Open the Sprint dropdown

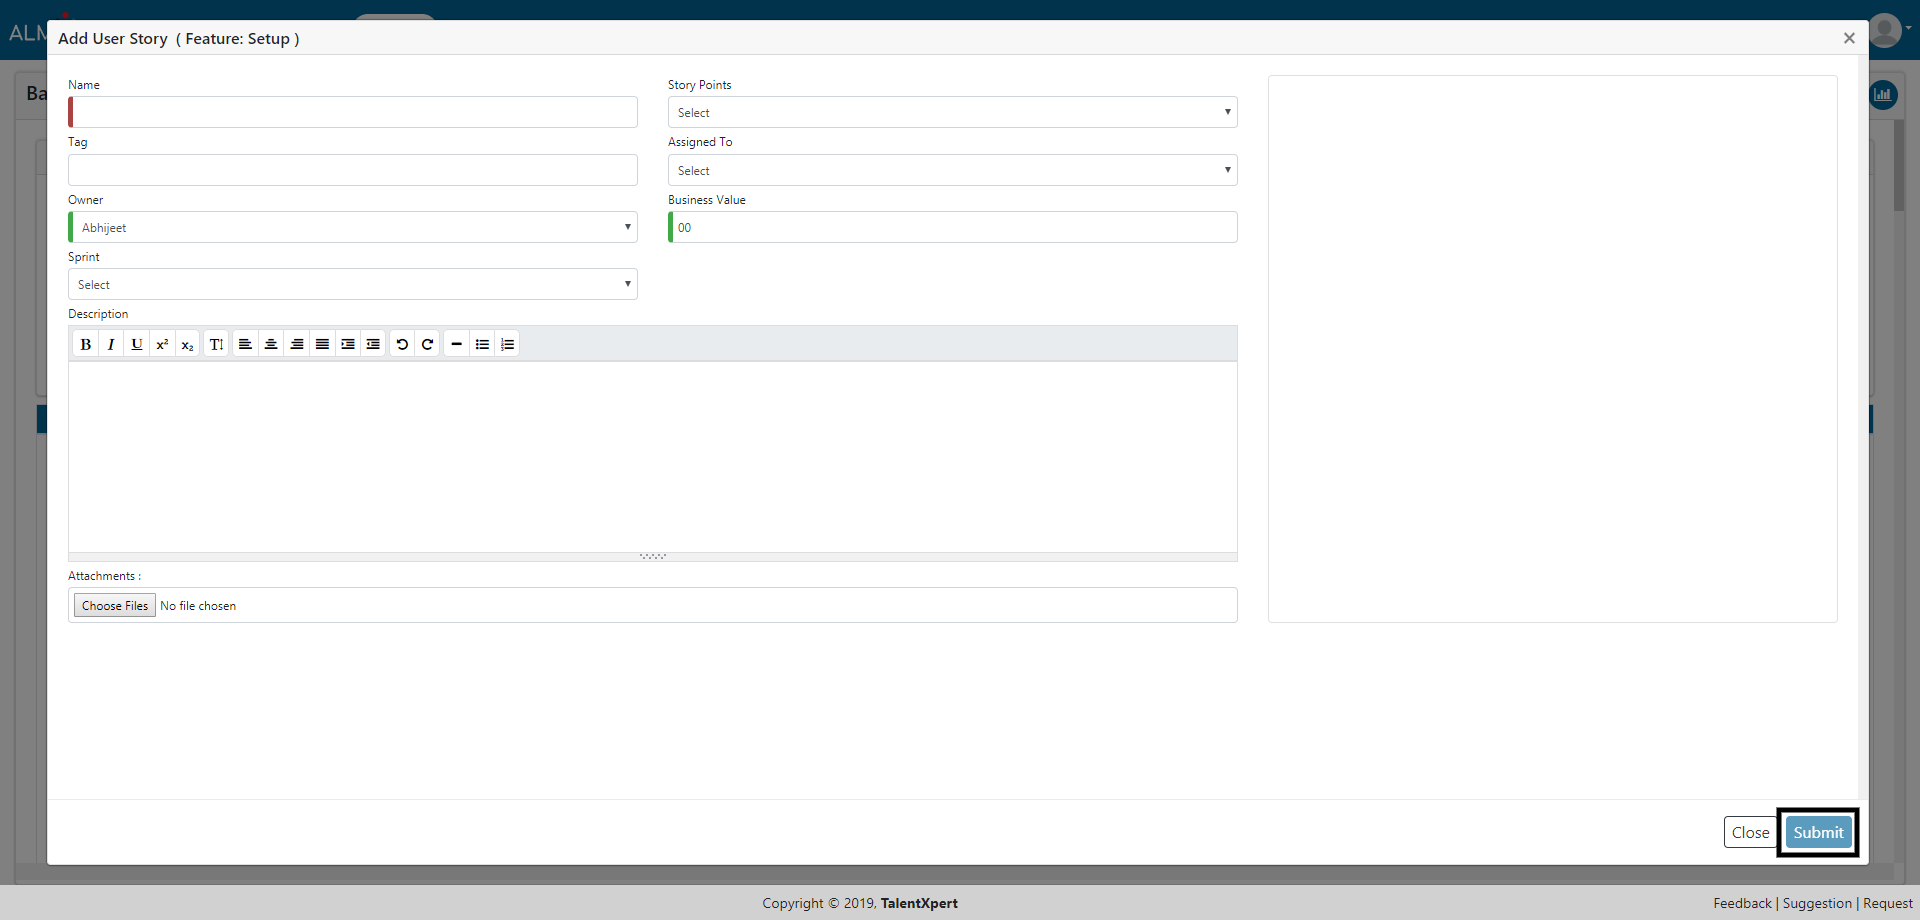pos(353,284)
